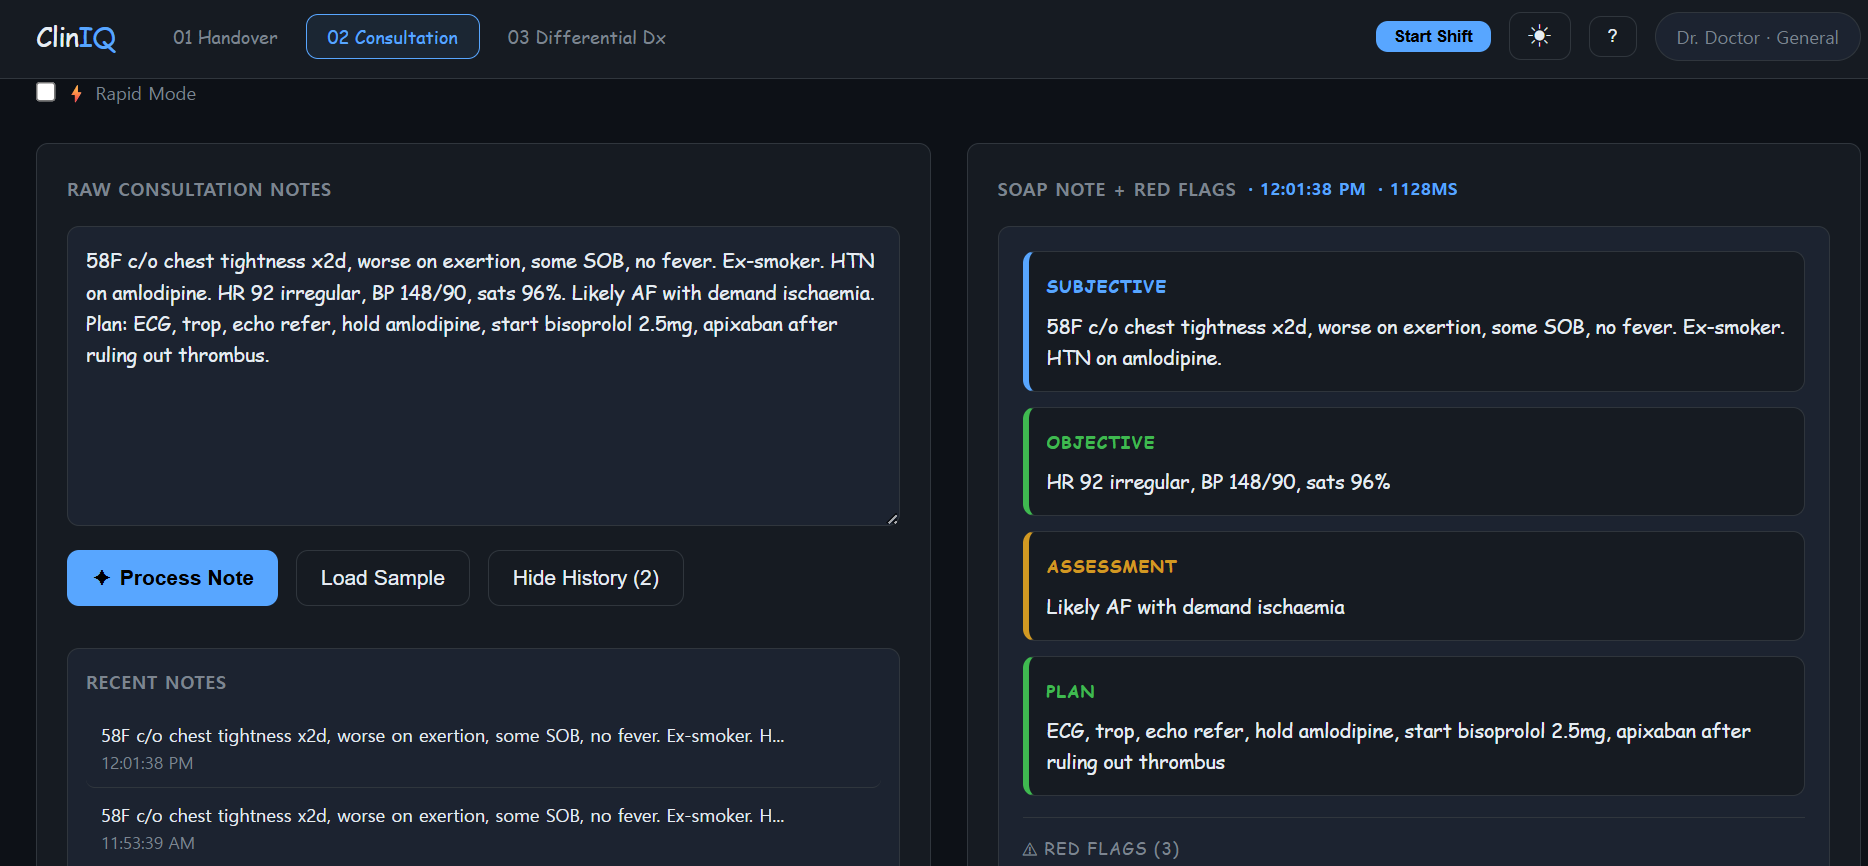Open the recent note from 12:01:38 PM
This screenshot has width=1868, height=866.
[483, 748]
